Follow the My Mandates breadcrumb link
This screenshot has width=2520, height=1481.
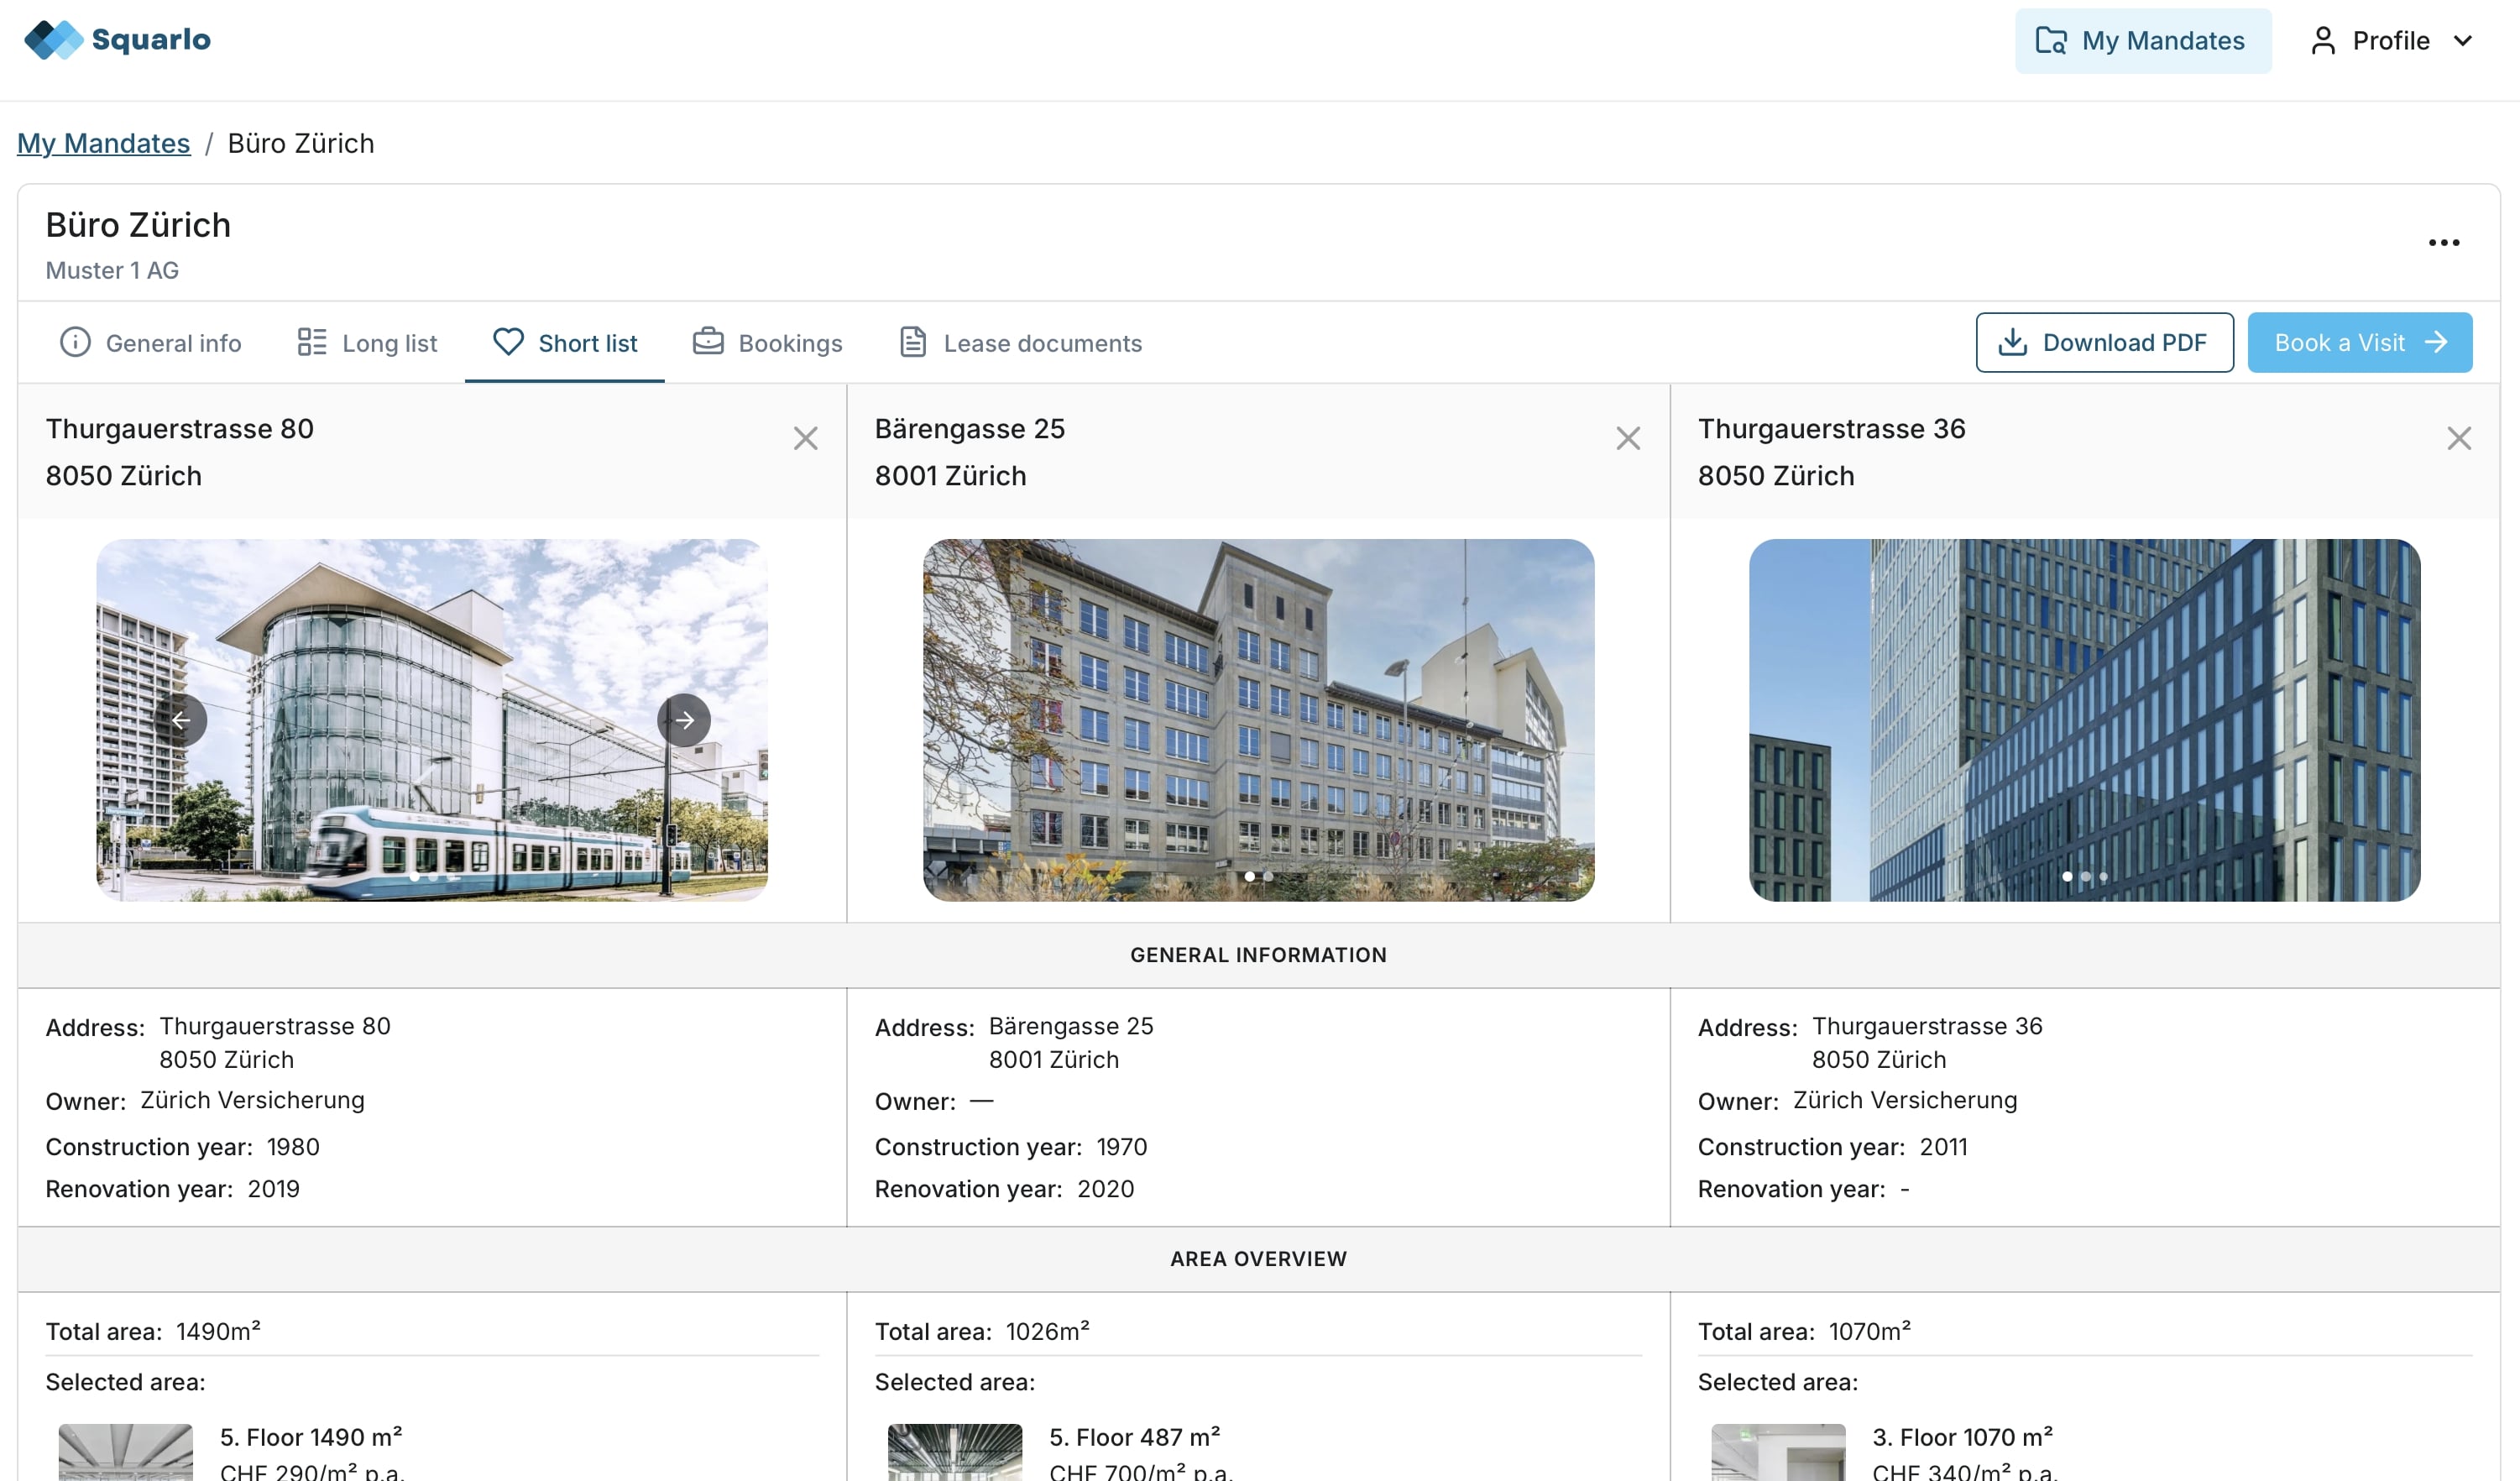click(103, 143)
